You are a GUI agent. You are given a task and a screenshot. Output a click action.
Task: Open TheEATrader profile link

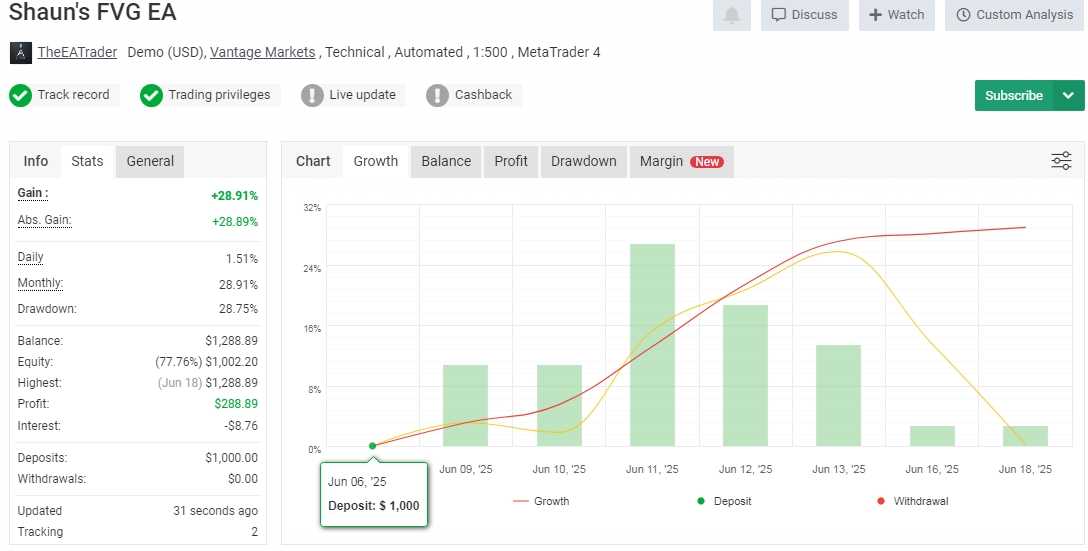pyautogui.click(x=77, y=52)
